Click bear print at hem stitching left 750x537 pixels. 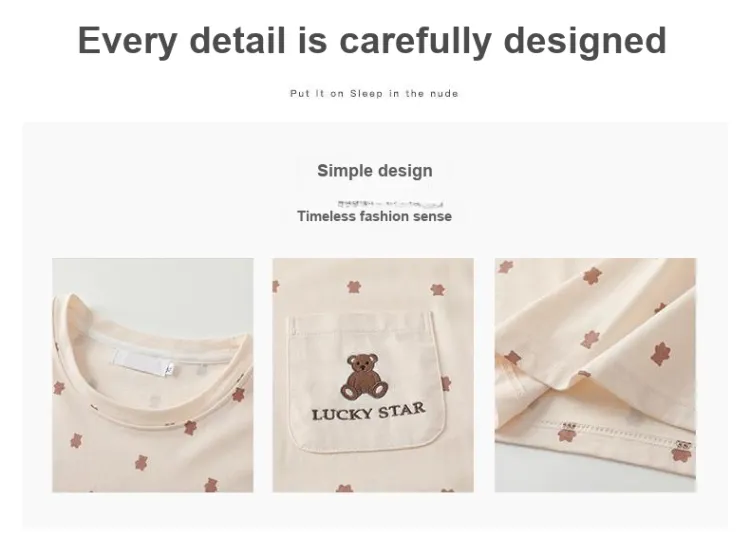[567, 433]
